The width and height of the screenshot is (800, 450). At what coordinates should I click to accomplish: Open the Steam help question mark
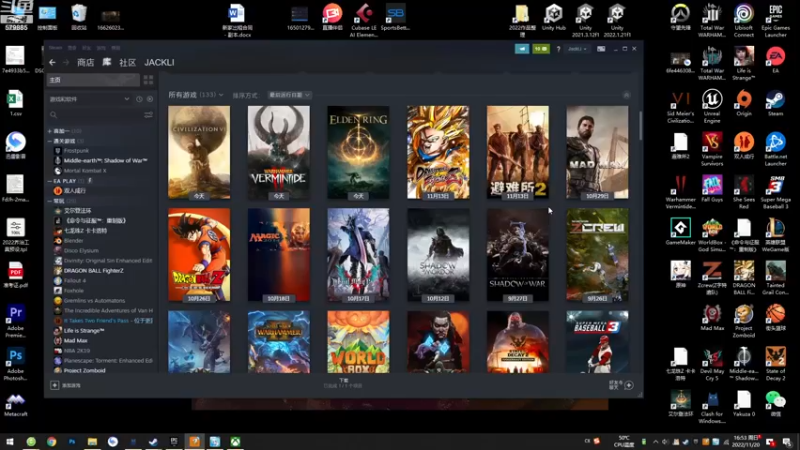[x=558, y=49]
